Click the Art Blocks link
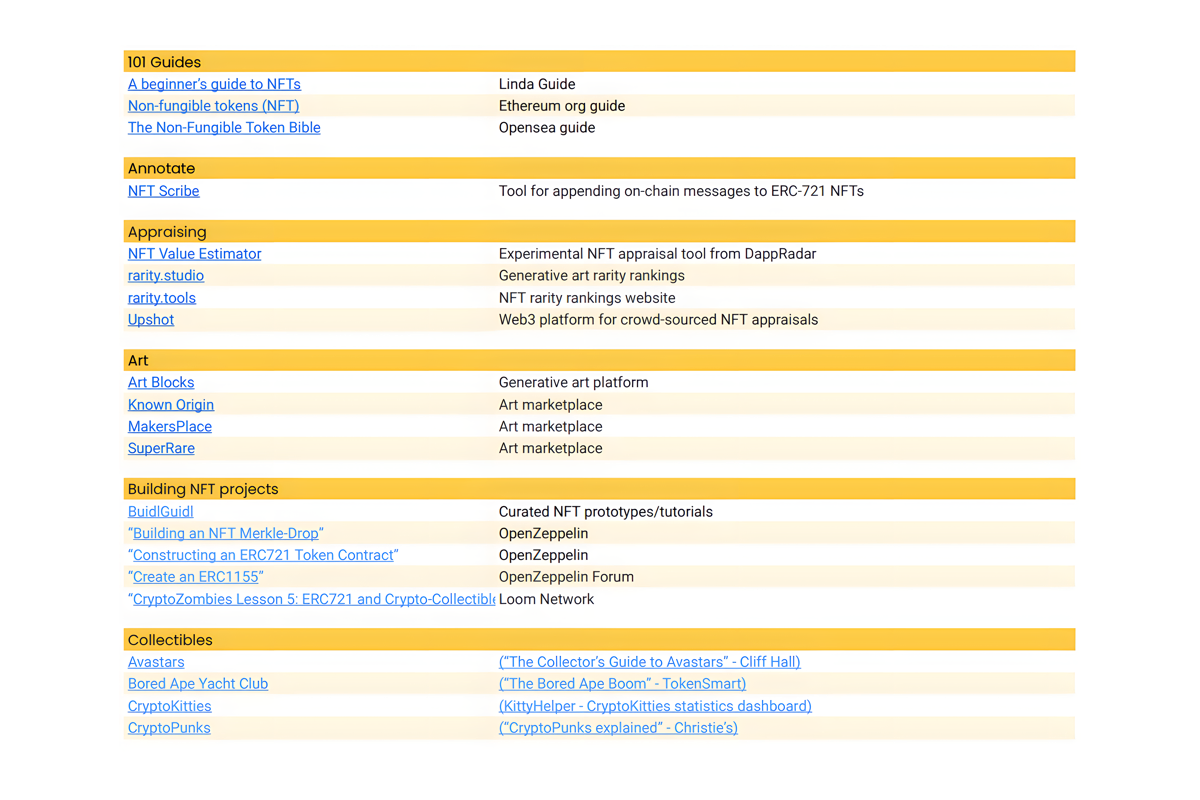Viewport: 1200px width, 800px height. 161,383
